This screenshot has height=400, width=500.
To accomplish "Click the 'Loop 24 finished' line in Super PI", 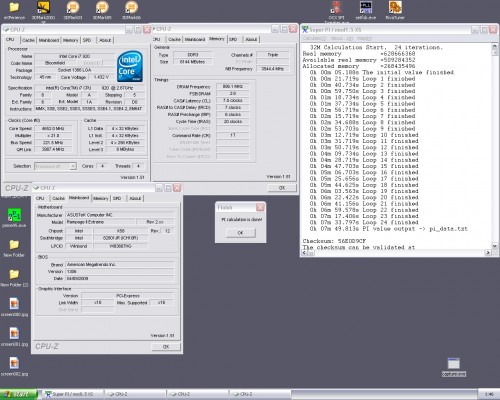I will [364, 222].
